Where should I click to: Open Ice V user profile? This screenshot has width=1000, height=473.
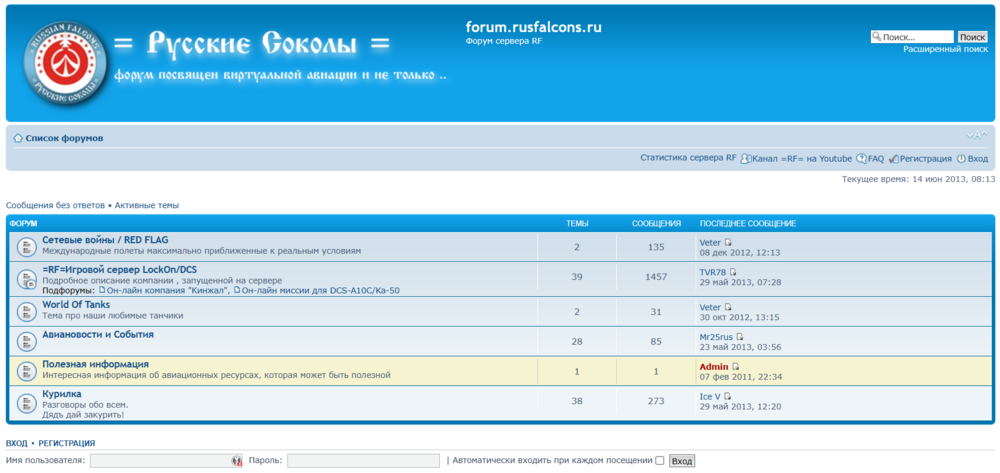coord(710,397)
